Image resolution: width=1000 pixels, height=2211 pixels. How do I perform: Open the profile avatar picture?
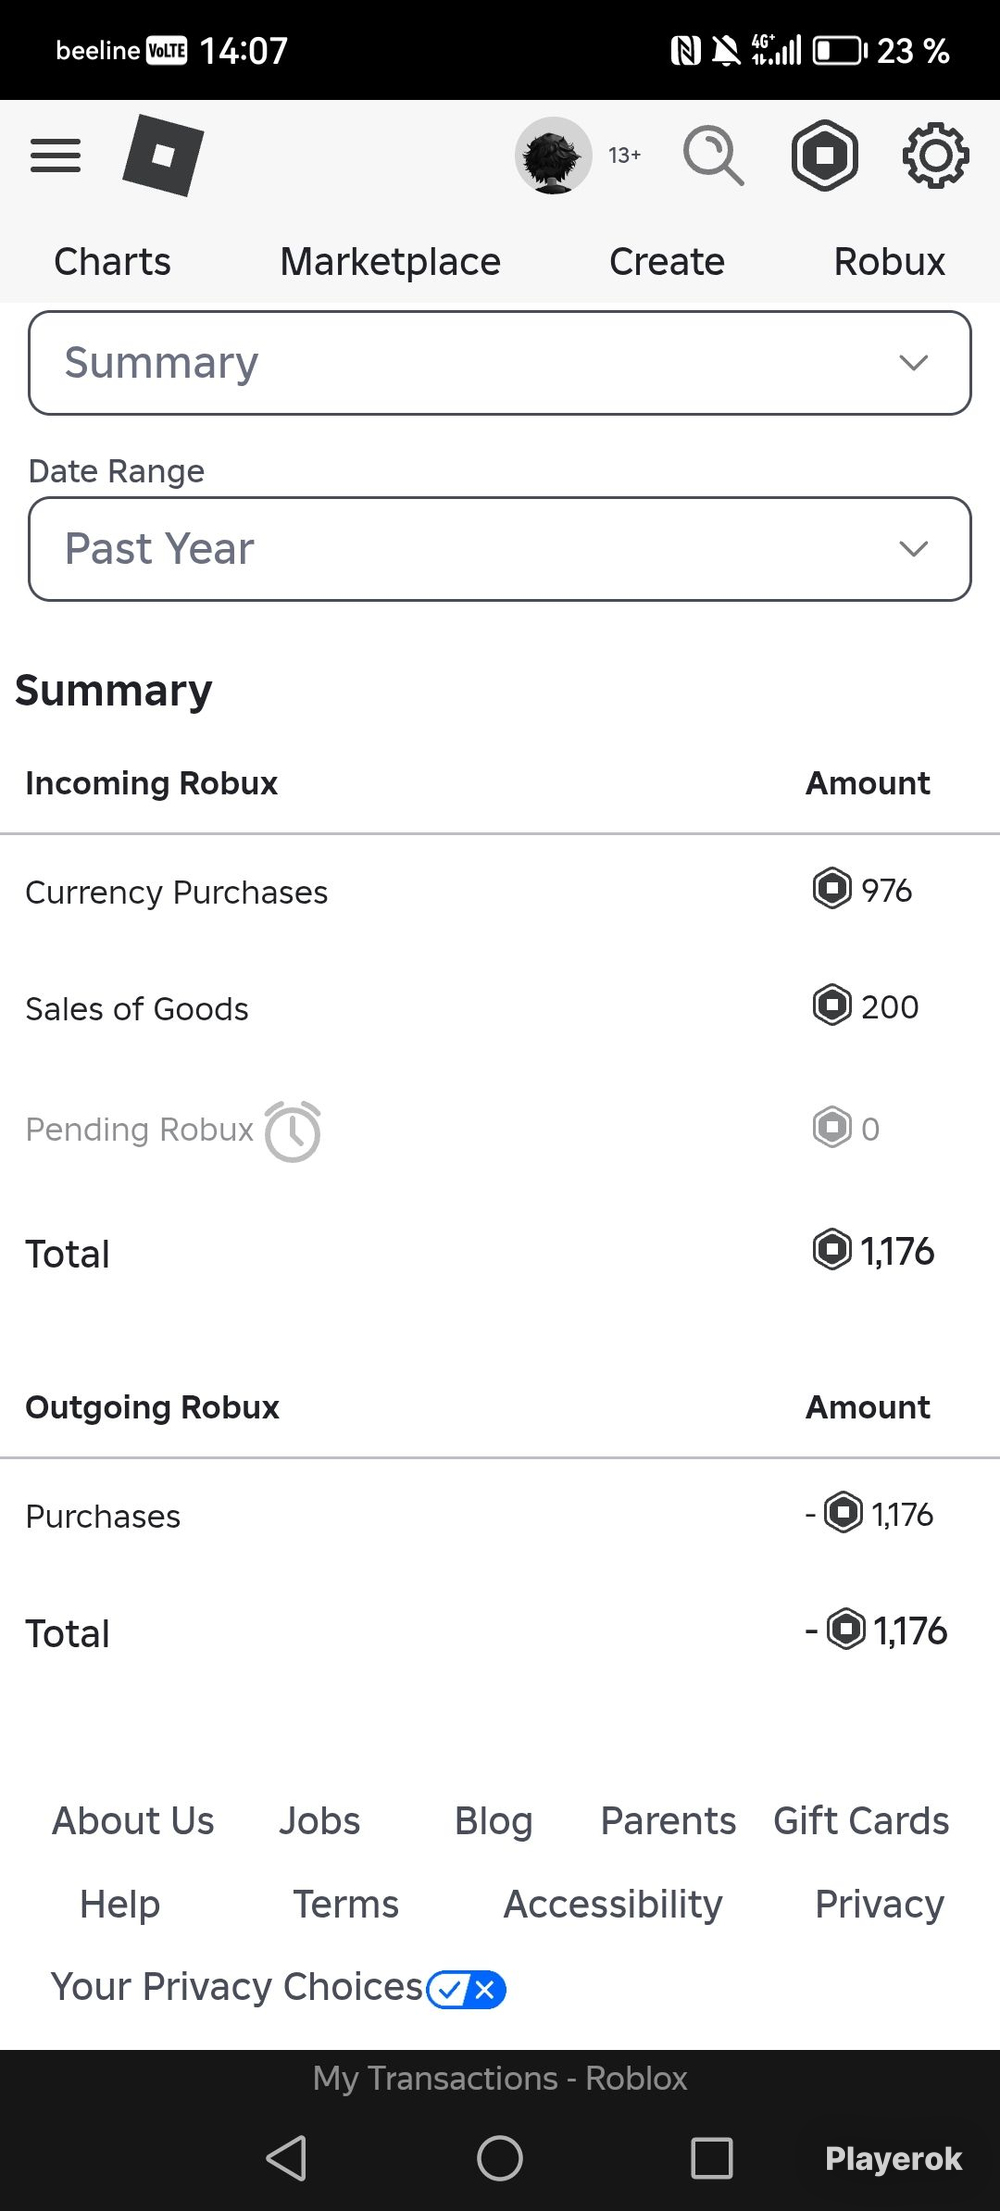pos(553,155)
